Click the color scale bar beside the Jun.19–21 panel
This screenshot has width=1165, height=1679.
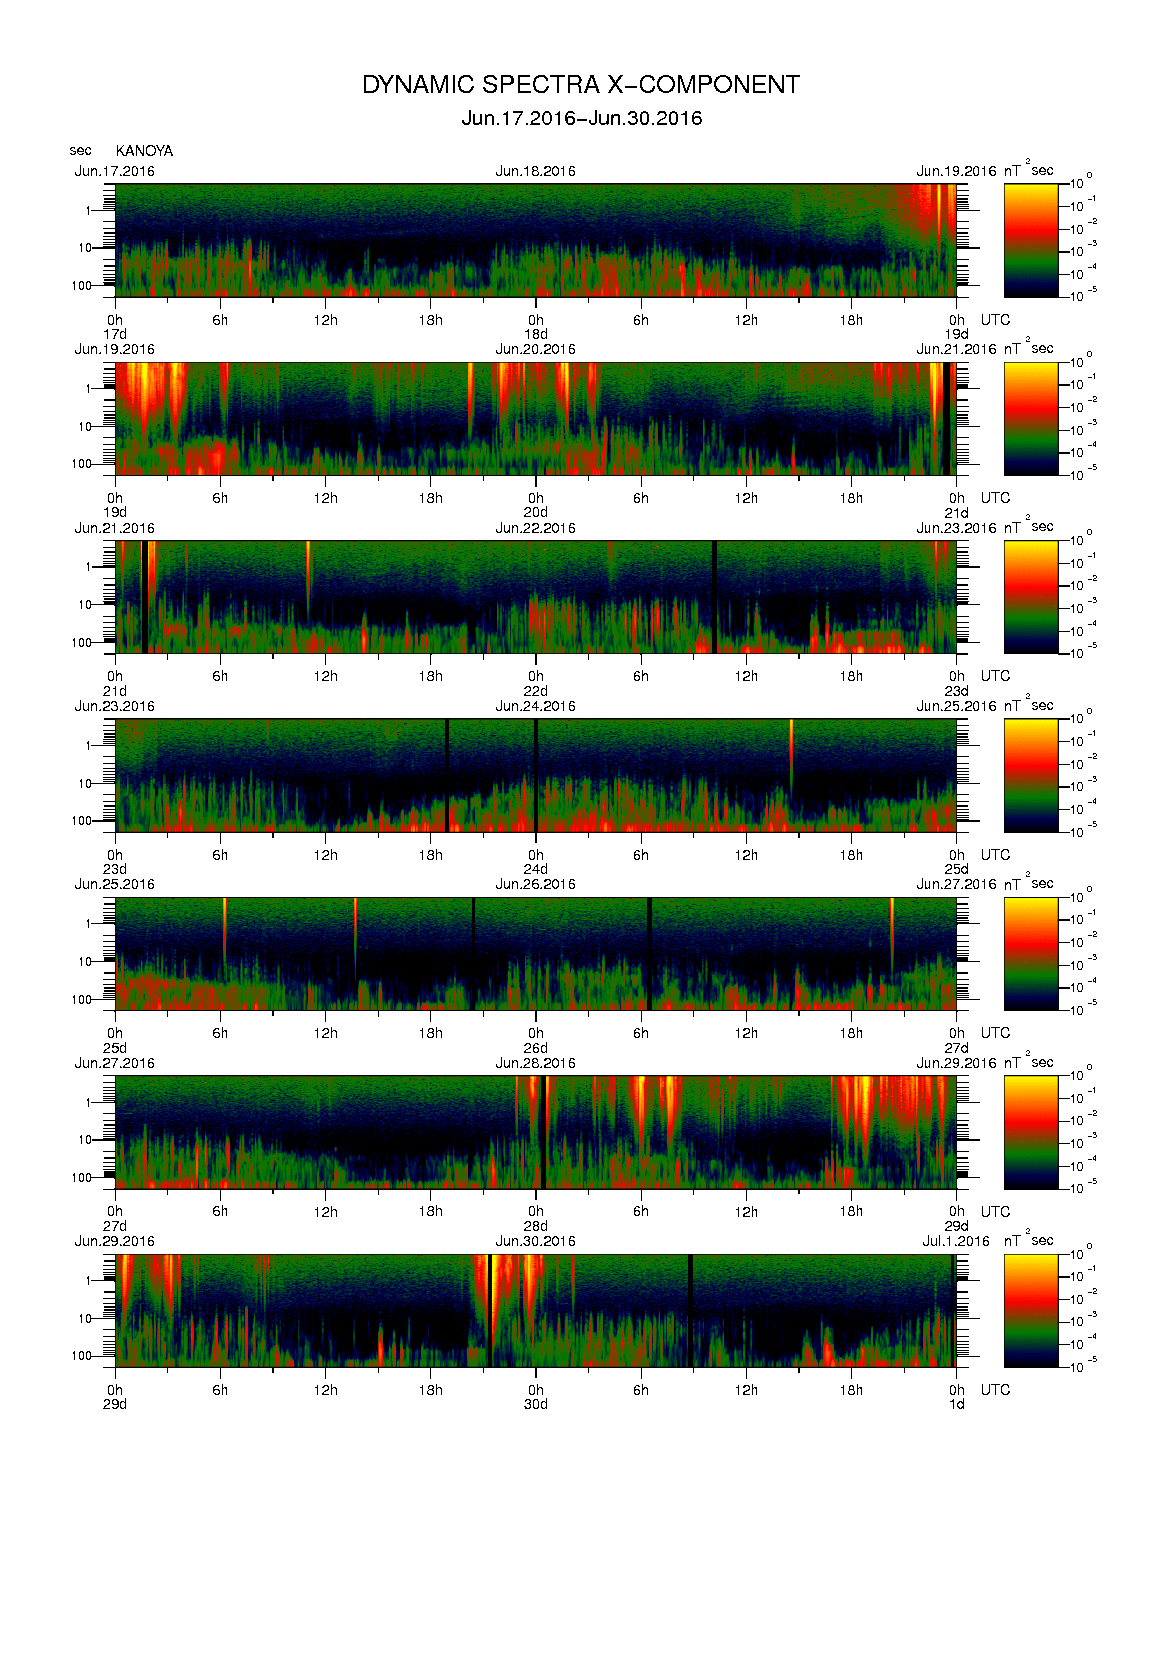[x=1031, y=418]
